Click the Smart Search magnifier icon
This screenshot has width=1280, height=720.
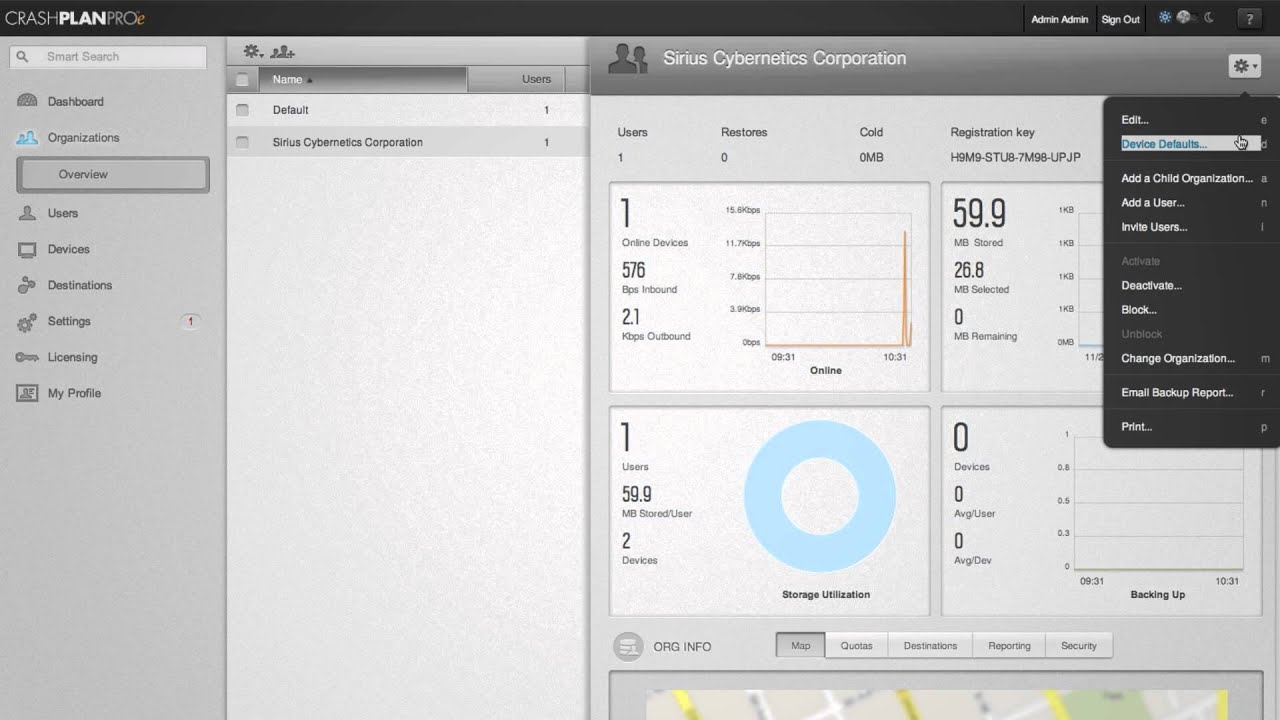pos(23,57)
